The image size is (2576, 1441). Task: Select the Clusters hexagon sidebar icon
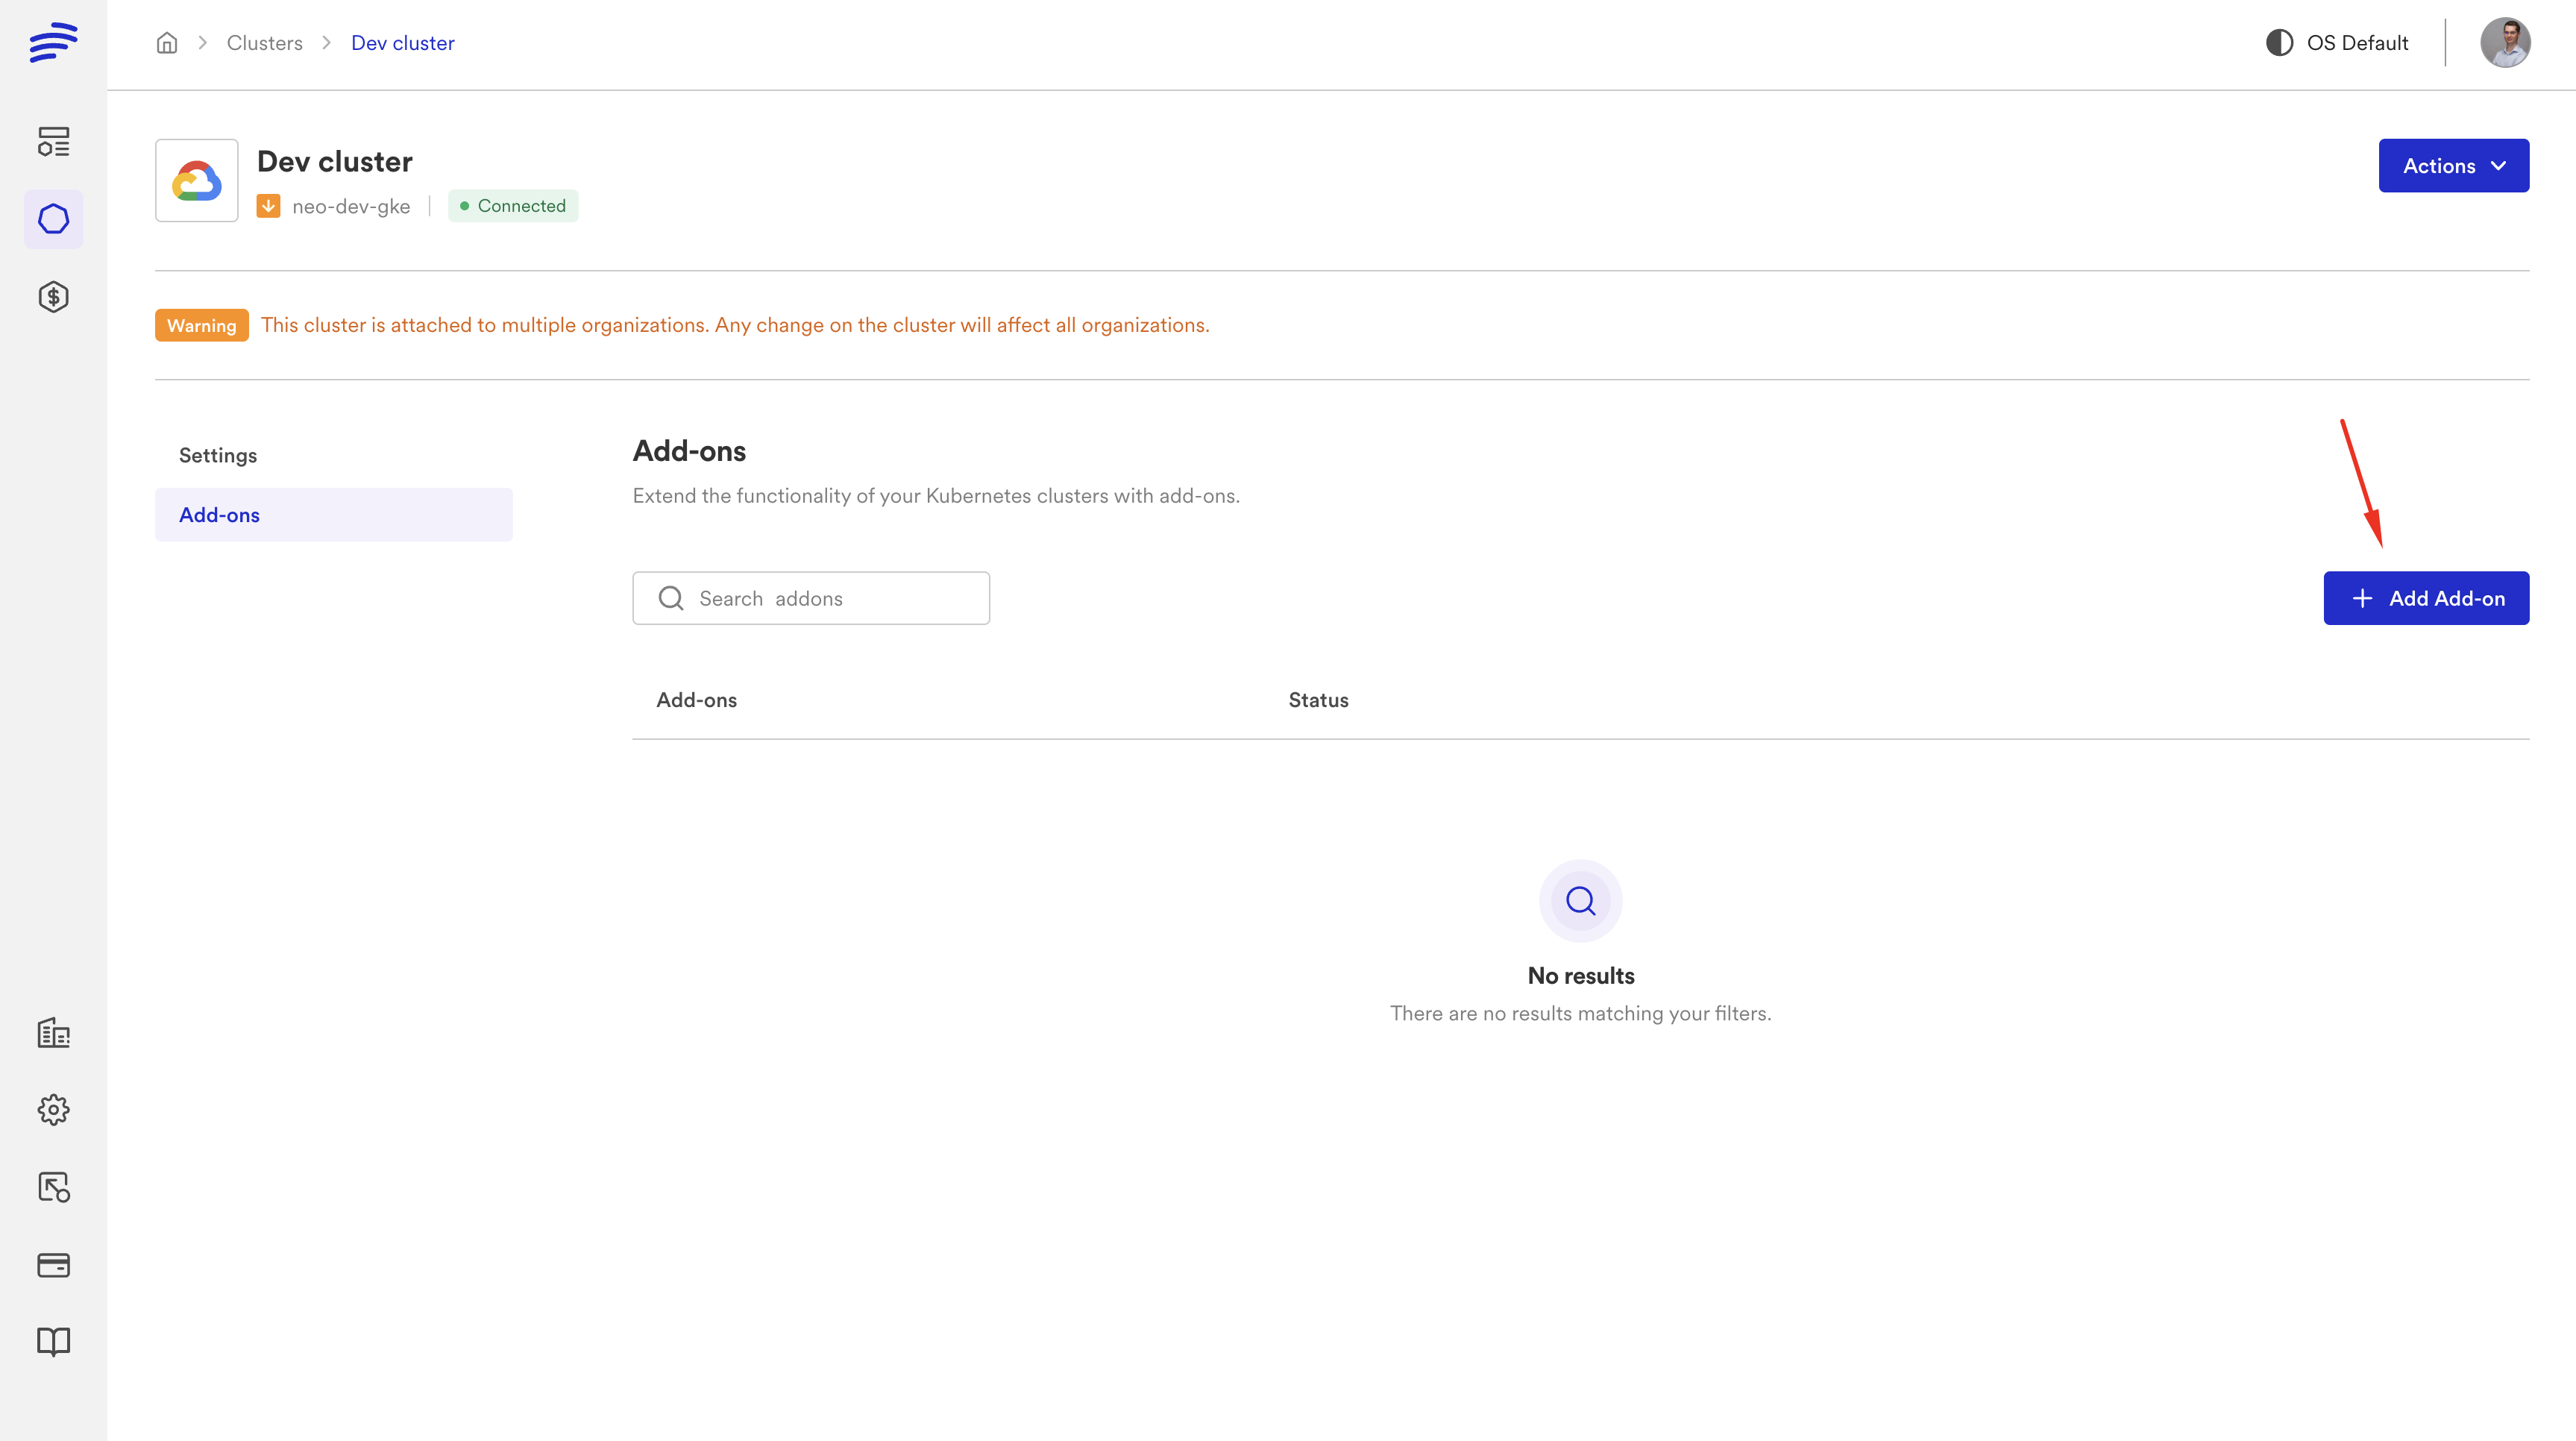point(53,219)
